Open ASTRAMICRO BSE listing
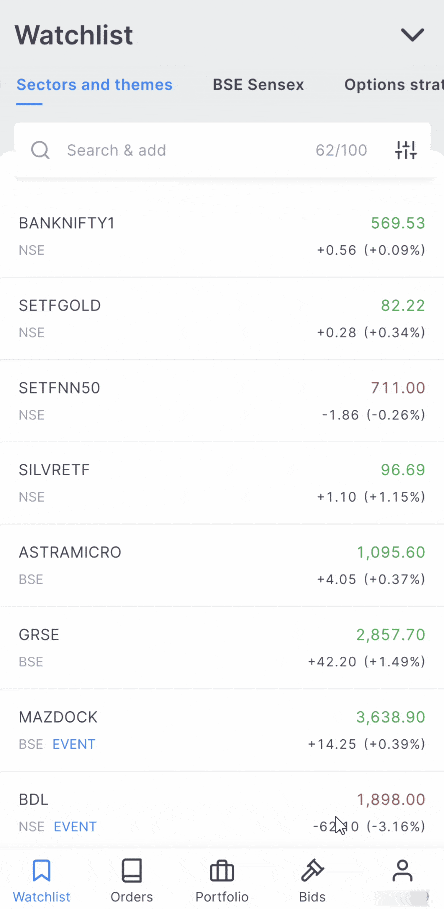The height and width of the screenshot is (909, 444). click(x=222, y=565)
